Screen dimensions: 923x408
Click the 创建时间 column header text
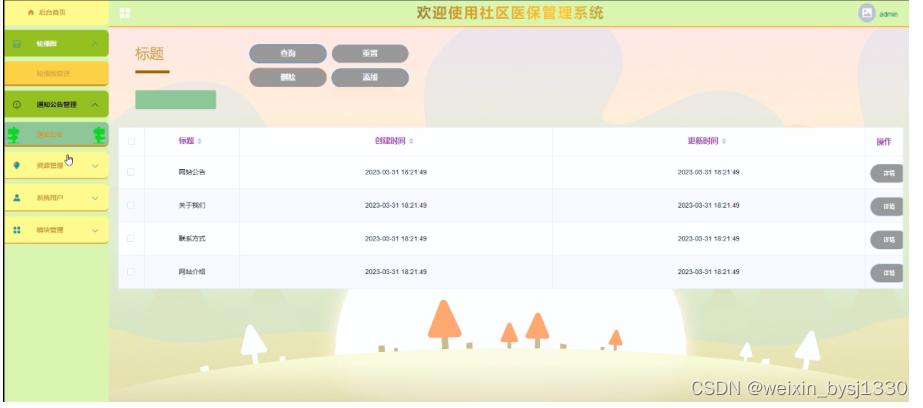pos(391,141)
